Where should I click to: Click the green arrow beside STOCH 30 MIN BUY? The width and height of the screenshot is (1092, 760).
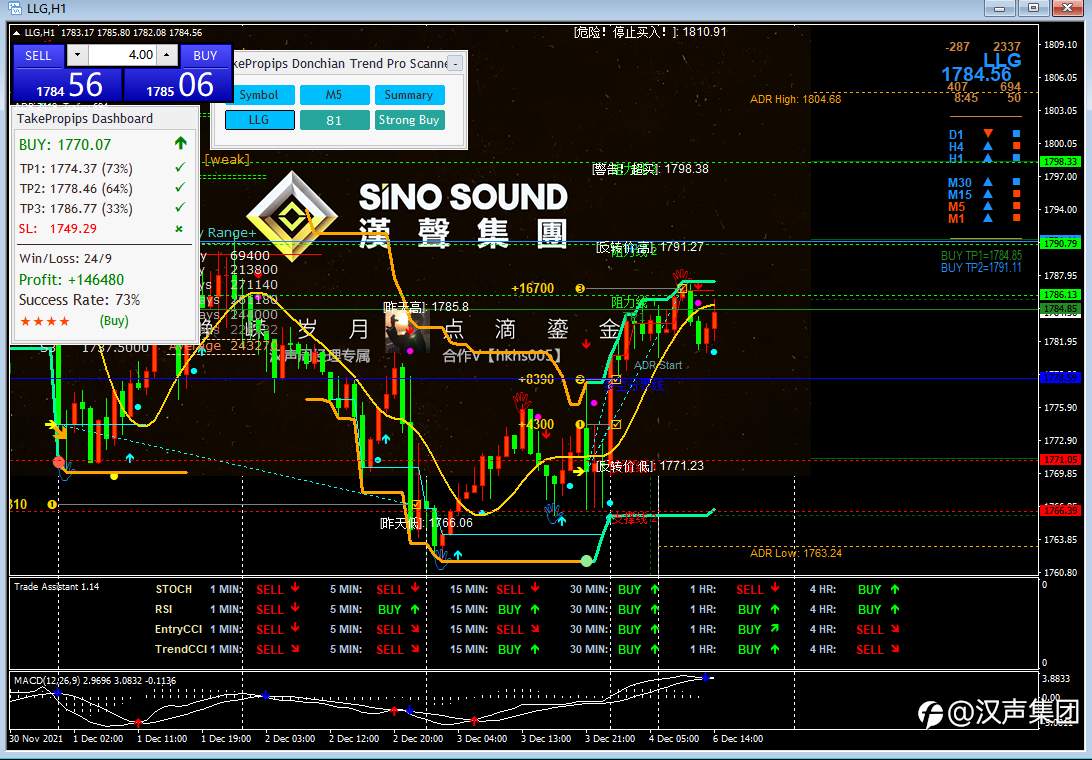655,589
